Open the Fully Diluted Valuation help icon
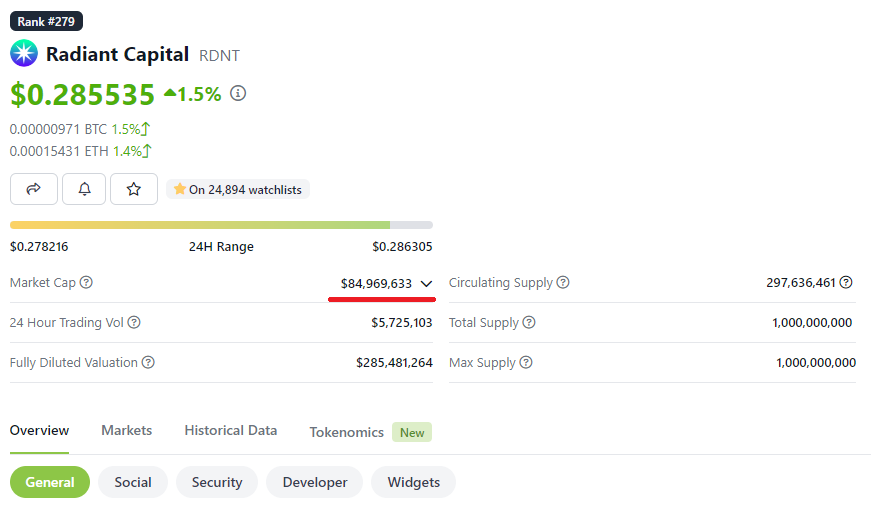The height and width of the screenshot is (519, 871). click(x=148, y=362)
